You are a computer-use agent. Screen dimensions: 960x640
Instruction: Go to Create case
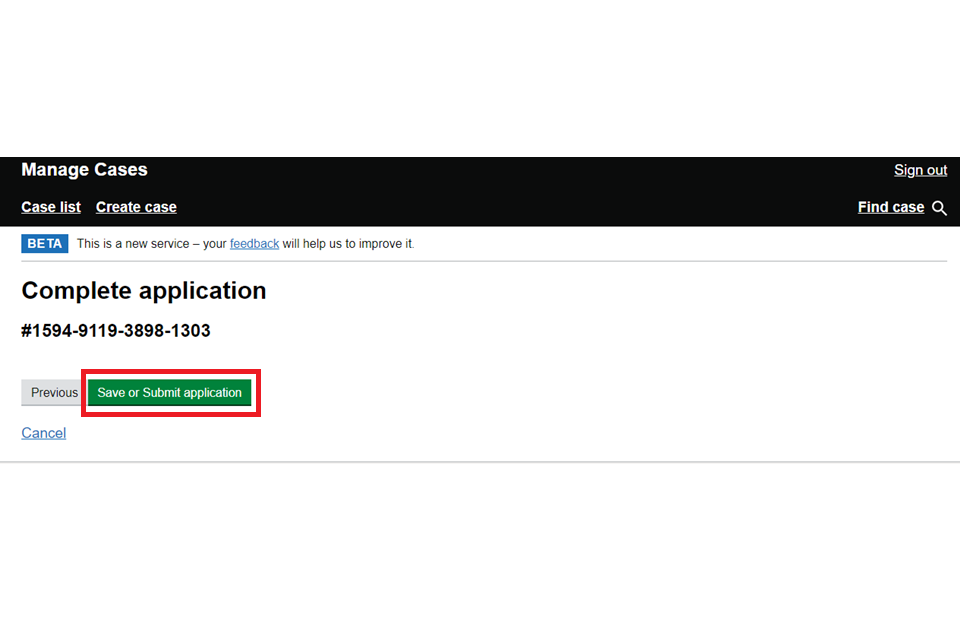point(136,207)
